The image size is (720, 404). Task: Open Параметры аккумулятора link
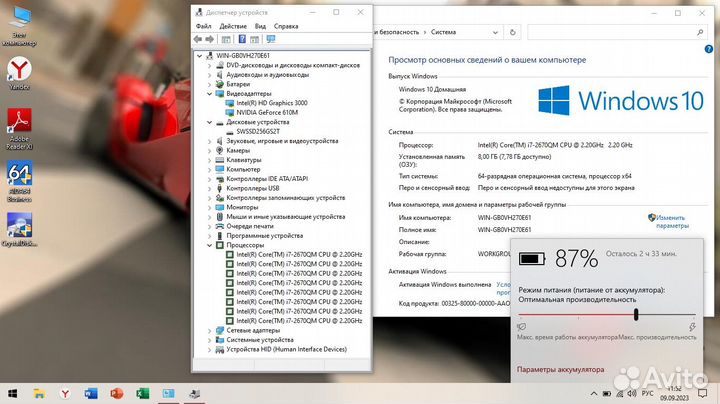[560, 369]
